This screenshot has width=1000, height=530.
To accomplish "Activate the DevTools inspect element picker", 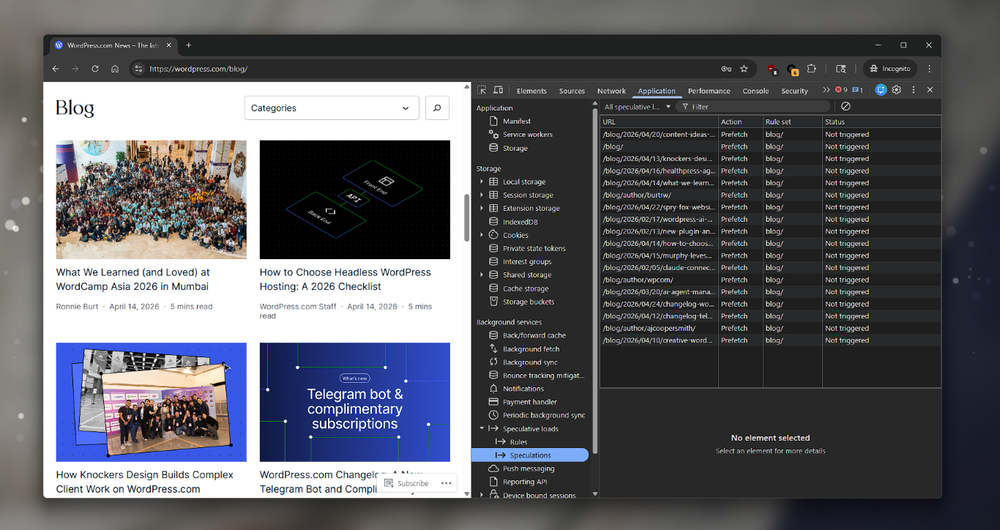I will [482, 91].
